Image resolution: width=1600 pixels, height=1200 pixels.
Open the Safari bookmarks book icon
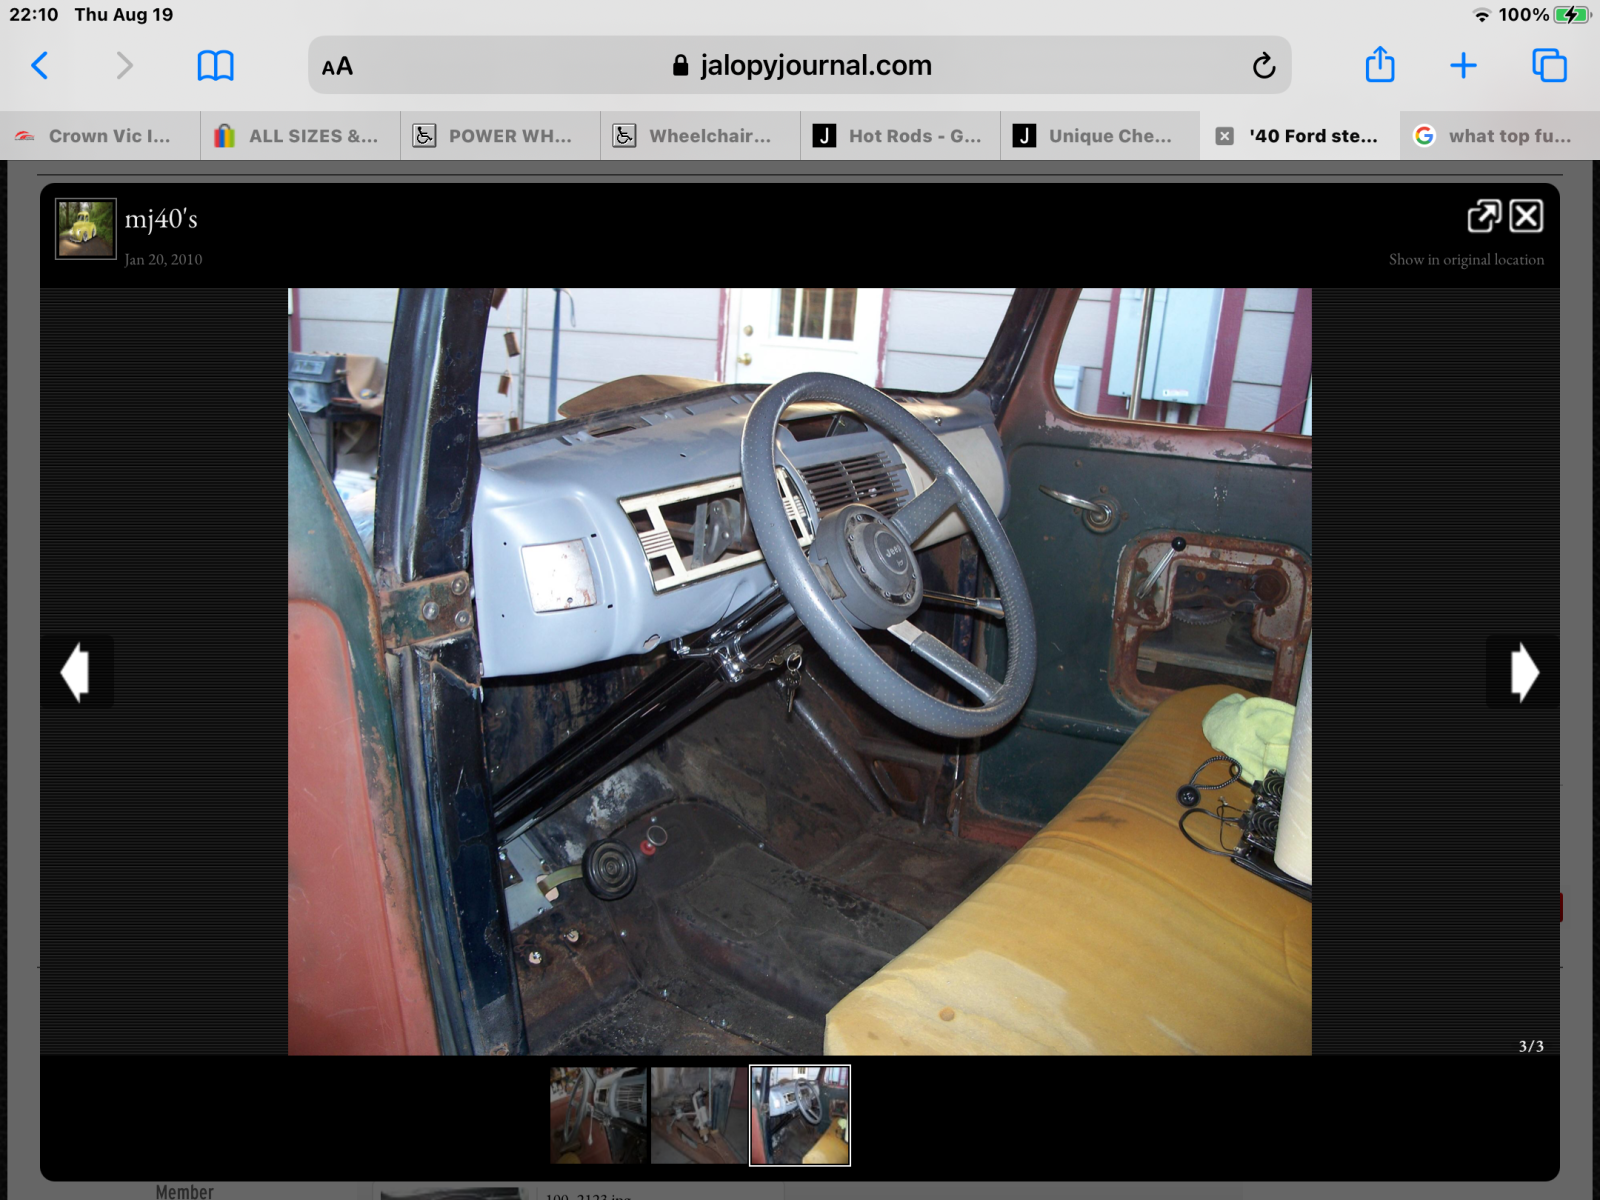215,66
